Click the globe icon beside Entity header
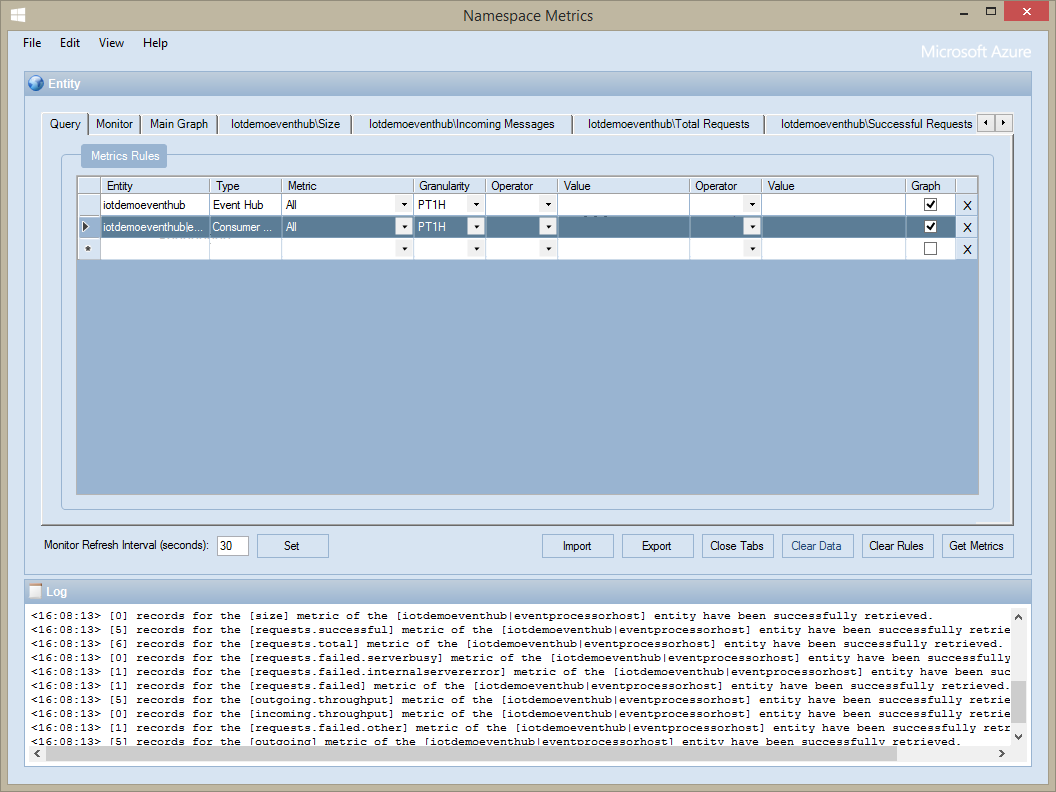The width and height of the screenshot is (1056, 792). click(36, 84)
